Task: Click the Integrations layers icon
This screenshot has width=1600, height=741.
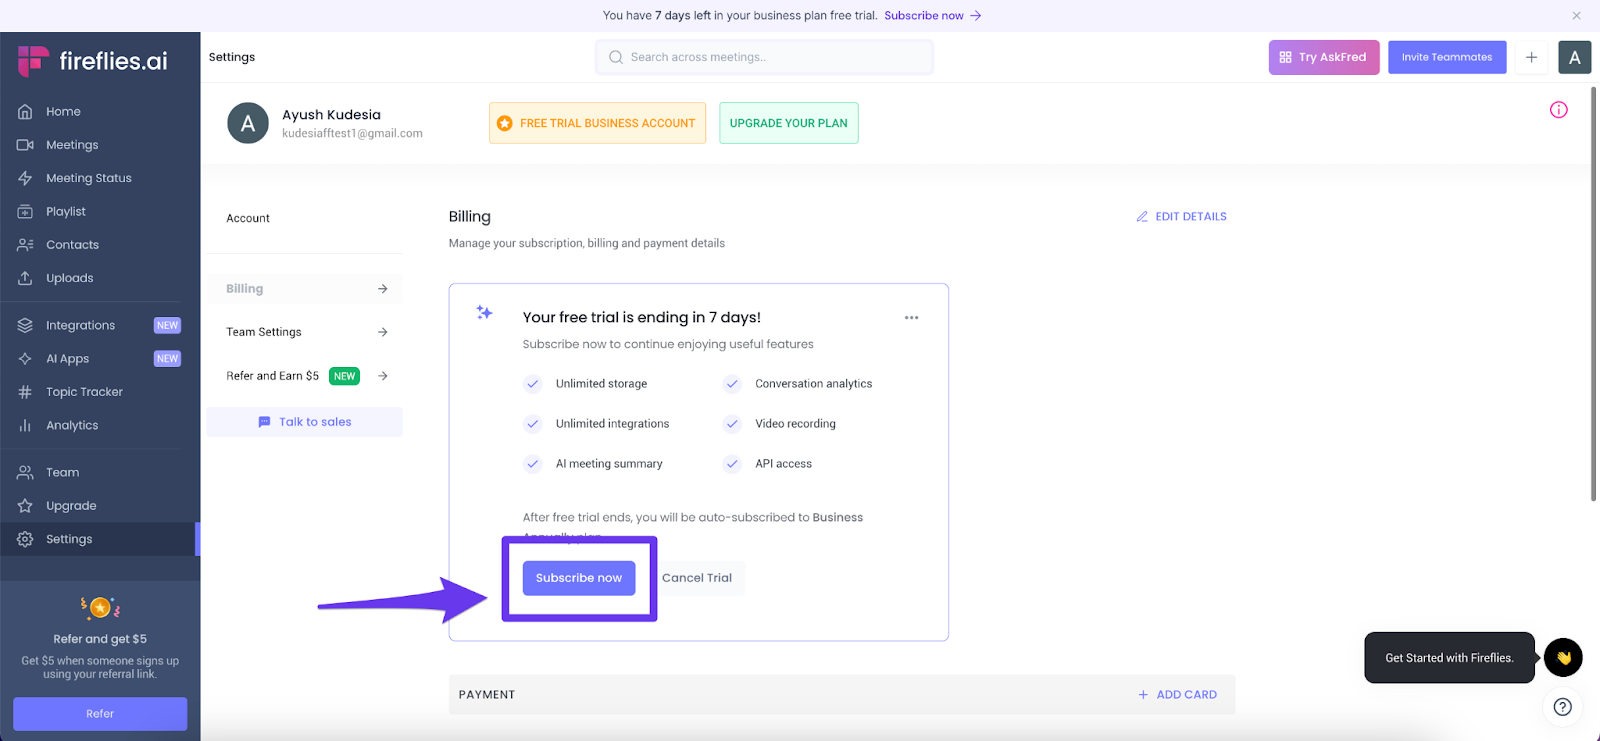Action: click(25, 325)
